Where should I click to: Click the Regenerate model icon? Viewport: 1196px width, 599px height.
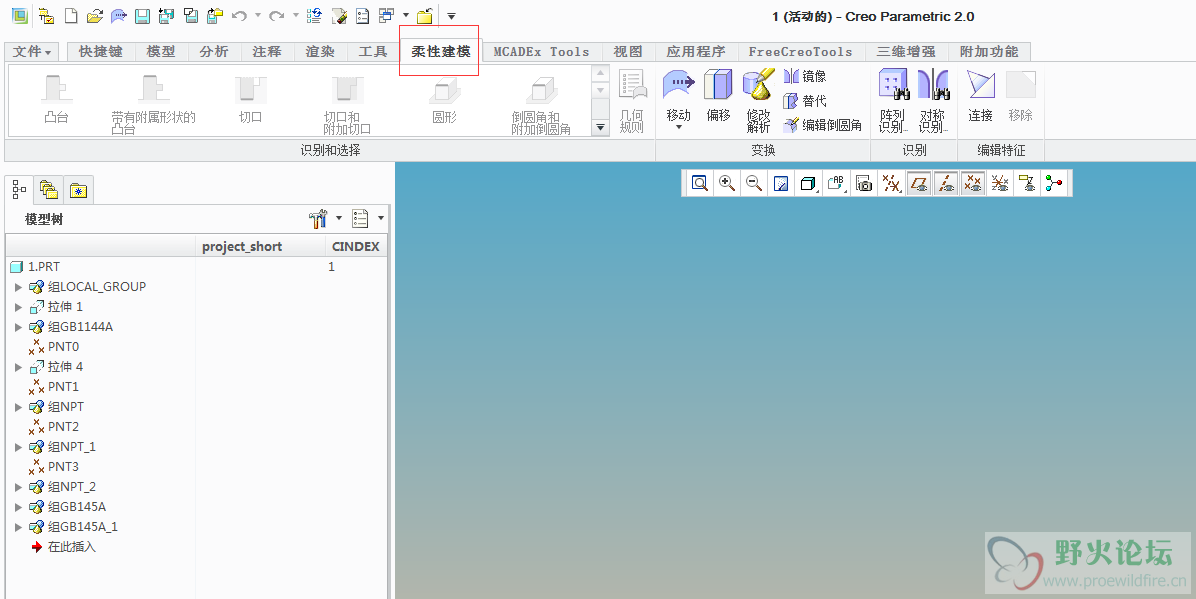pos(313,16)
